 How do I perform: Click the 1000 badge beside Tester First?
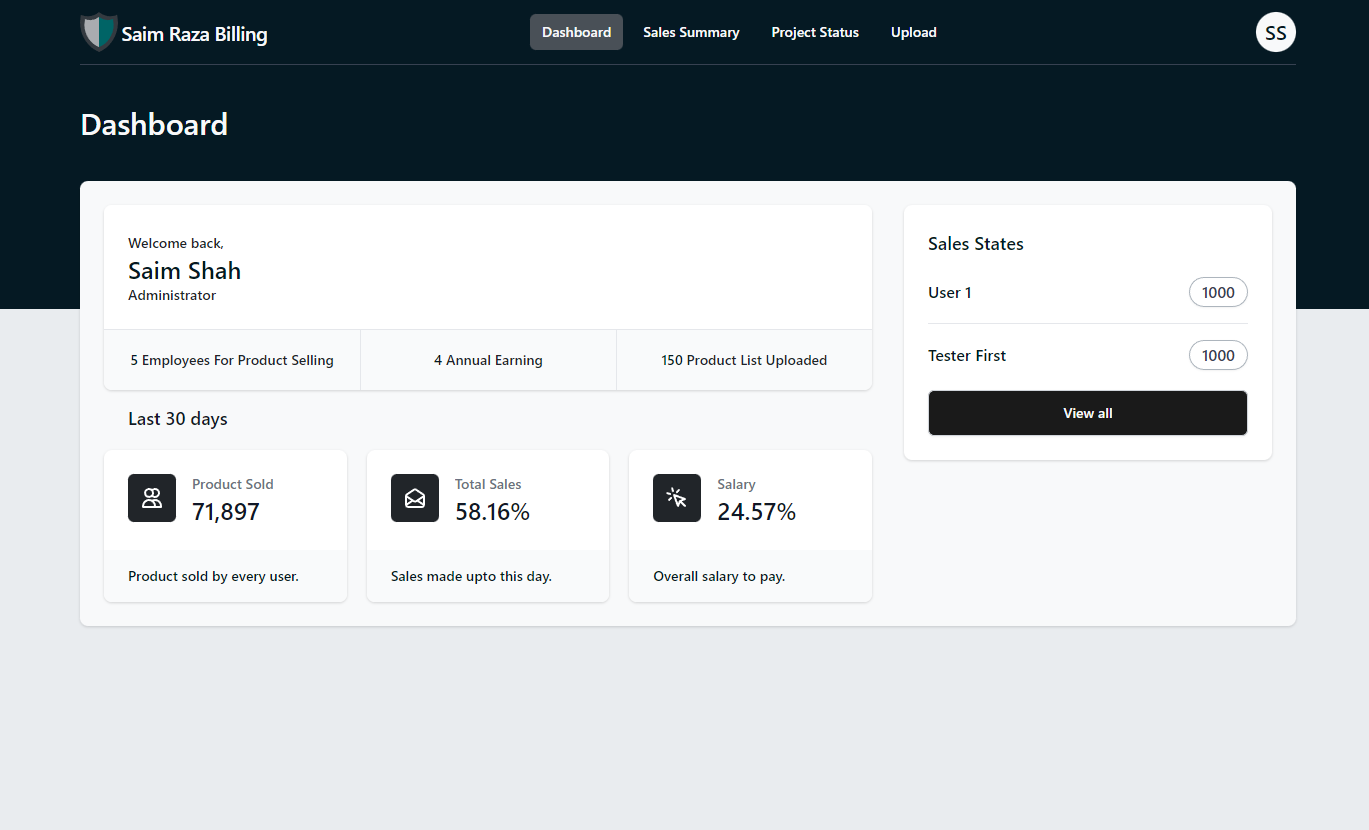tap(1218, 355)
